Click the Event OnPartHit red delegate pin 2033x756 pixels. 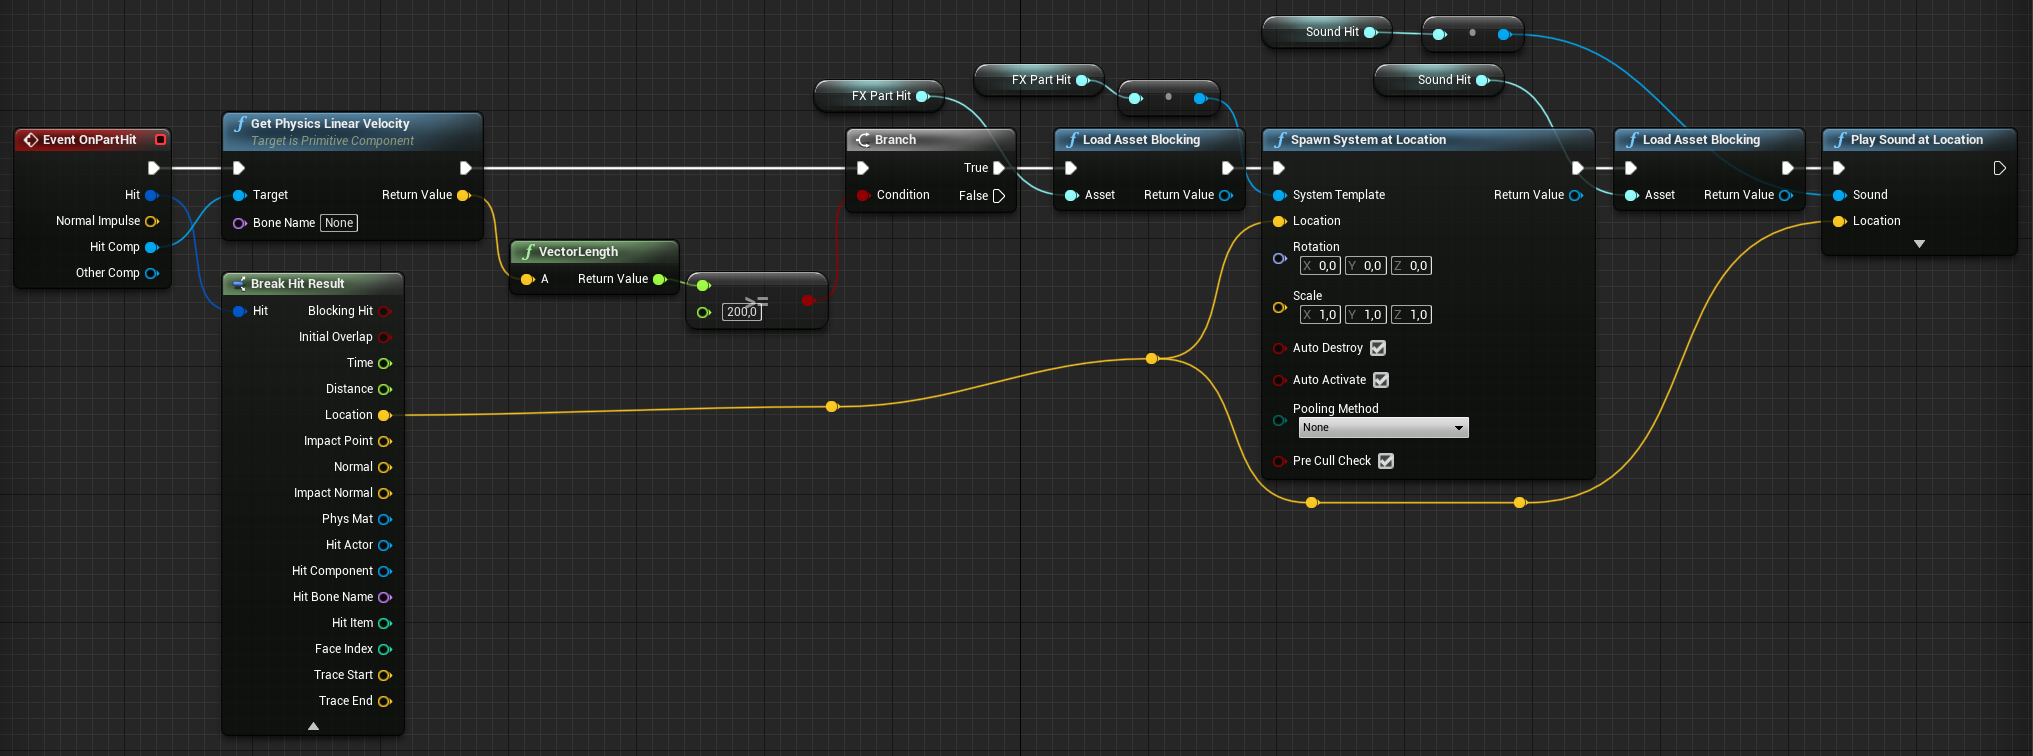pos(160,140)
